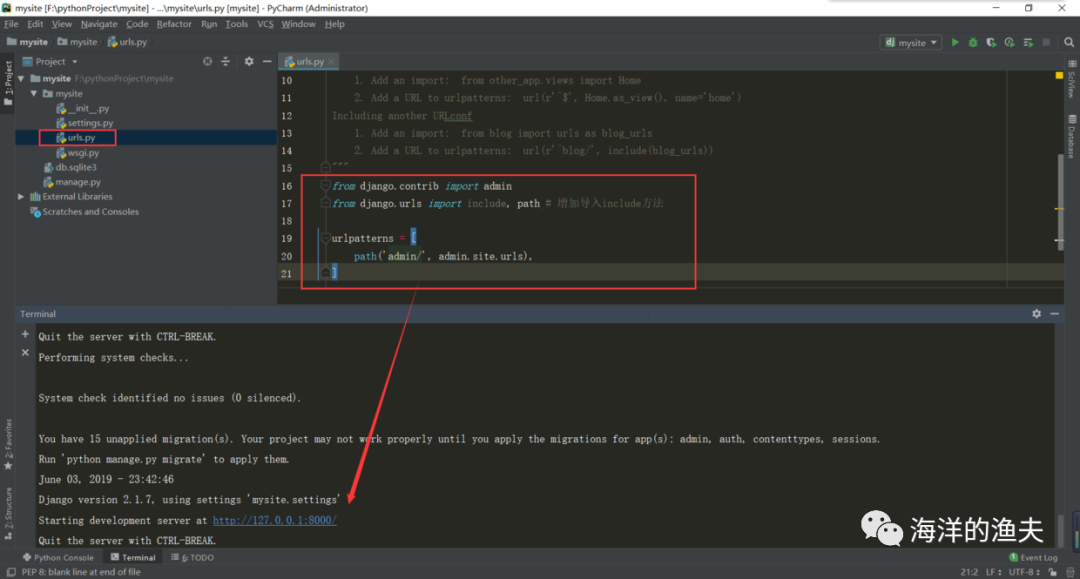1080x579 pixels.
Task: Open the File menu
Action: click(11, 24)
